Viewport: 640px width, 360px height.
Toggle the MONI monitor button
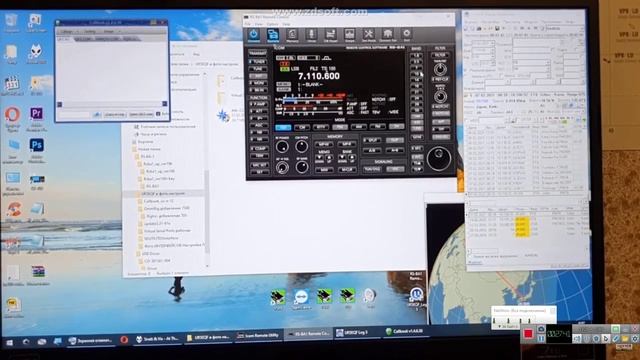[x=258, y=83]
